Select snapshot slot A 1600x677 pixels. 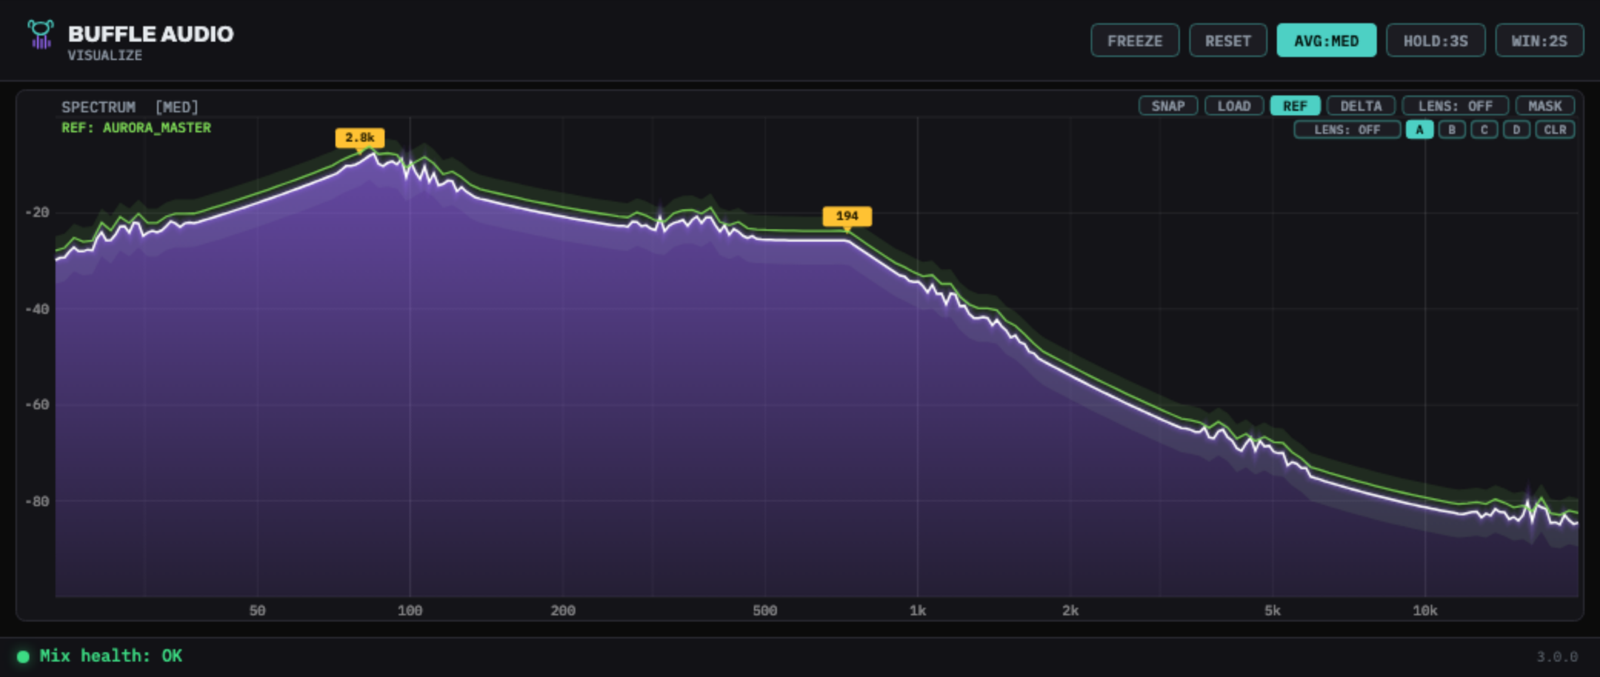click(x=1419, y=130)
